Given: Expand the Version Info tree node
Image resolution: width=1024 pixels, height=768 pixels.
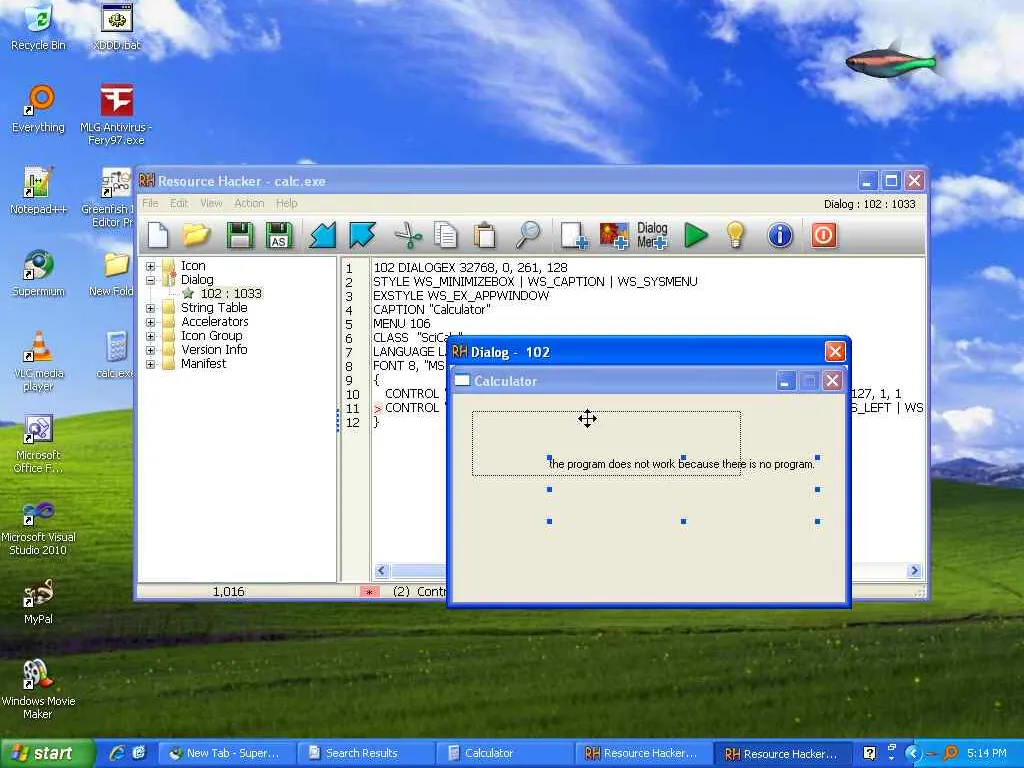Looking at the screenshot, I should pyautogui.click(x=150, y=349).
